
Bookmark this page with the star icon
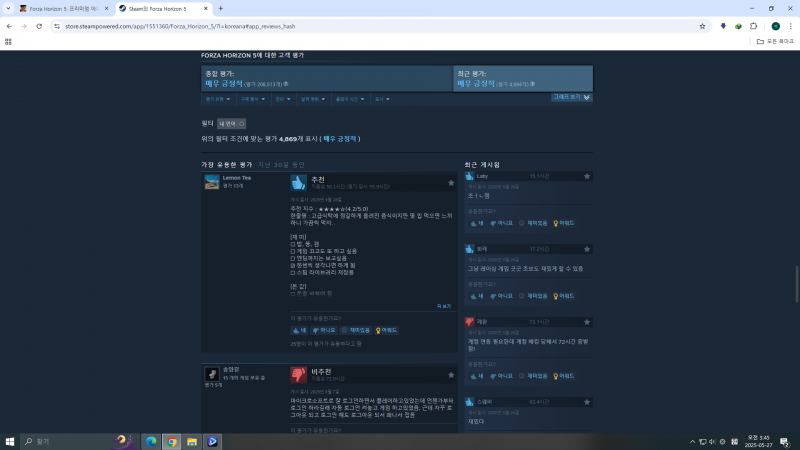(x=702, y=26)
